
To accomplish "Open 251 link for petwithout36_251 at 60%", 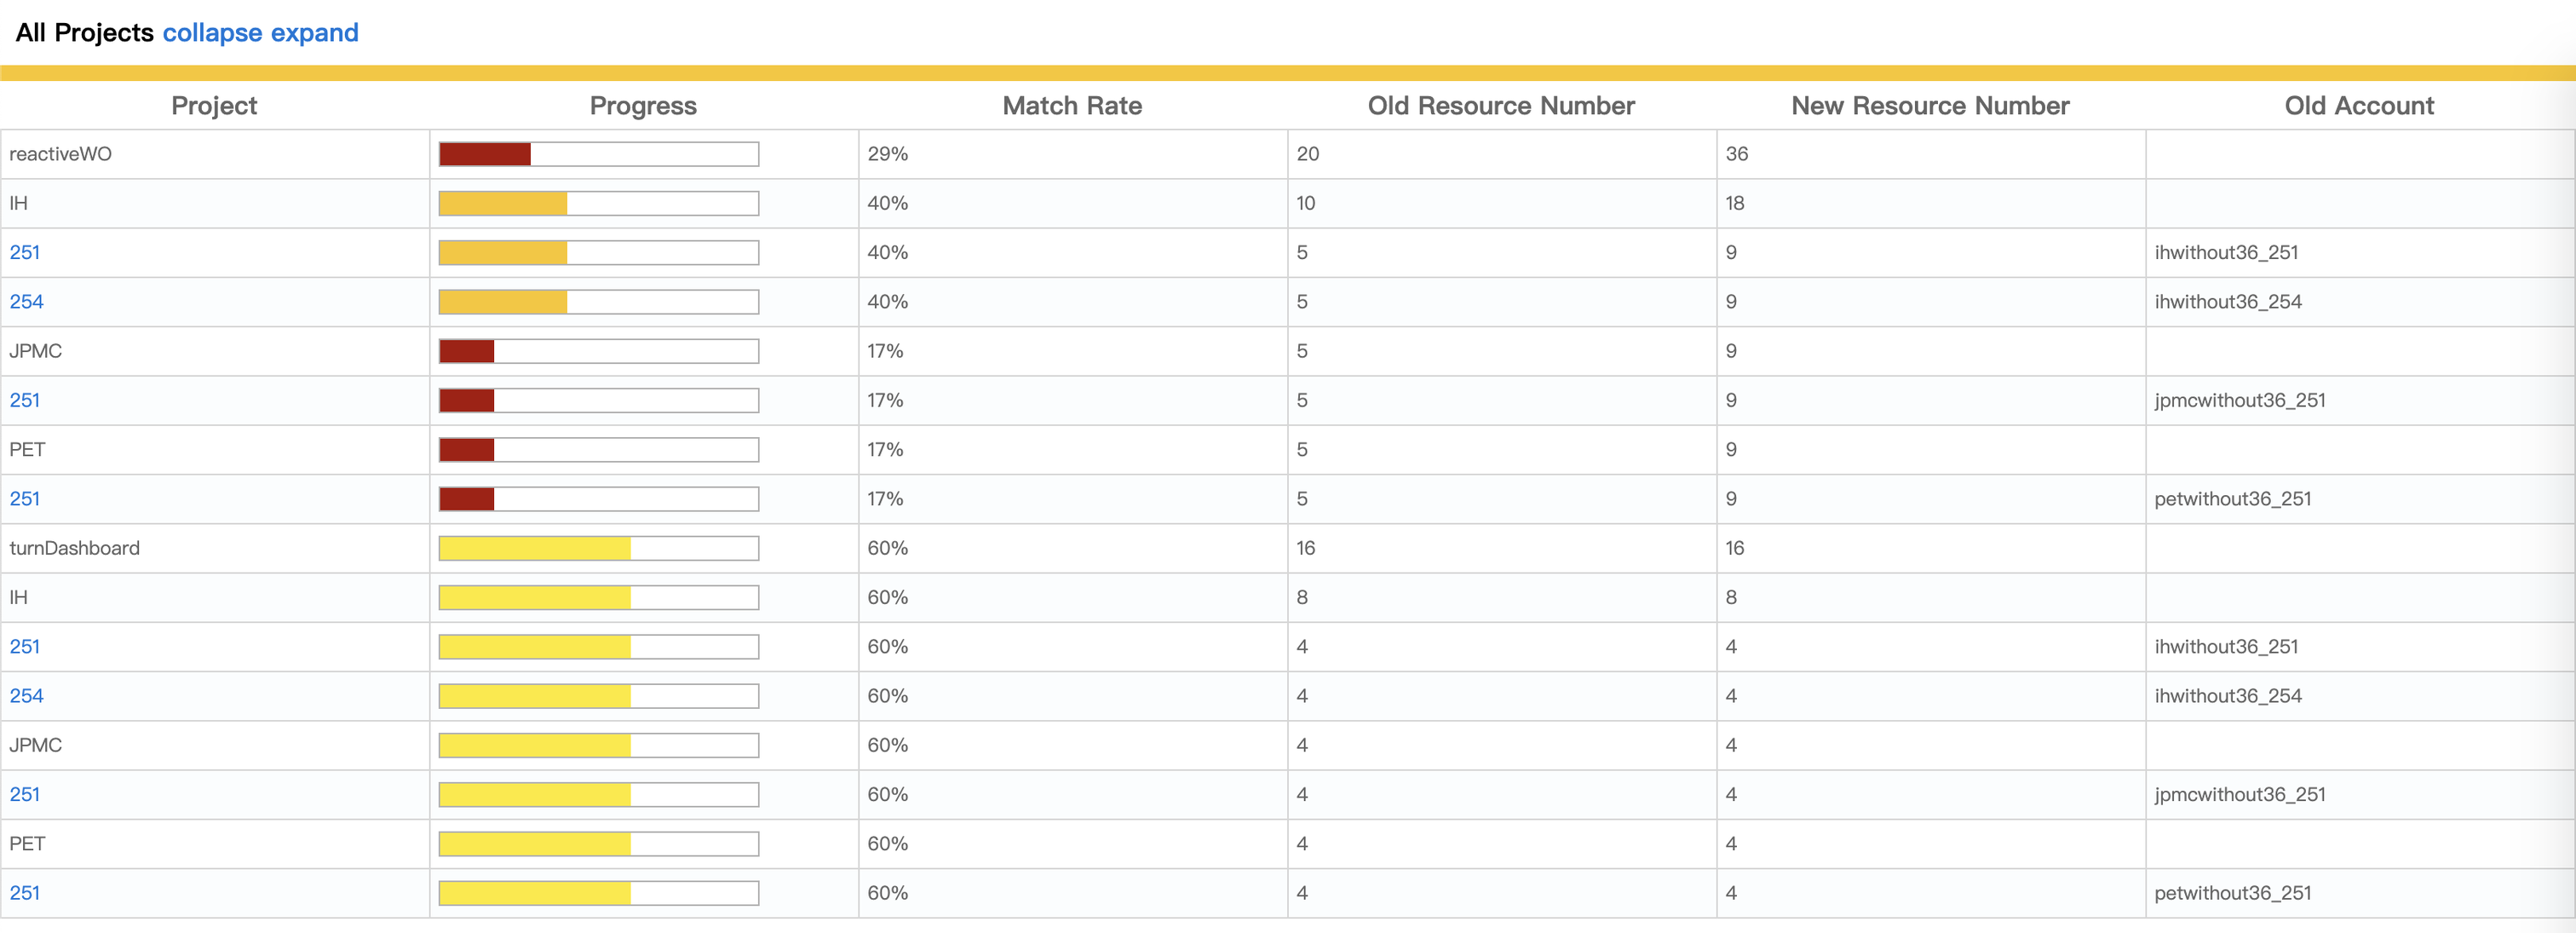I will [x=25, y=893].
